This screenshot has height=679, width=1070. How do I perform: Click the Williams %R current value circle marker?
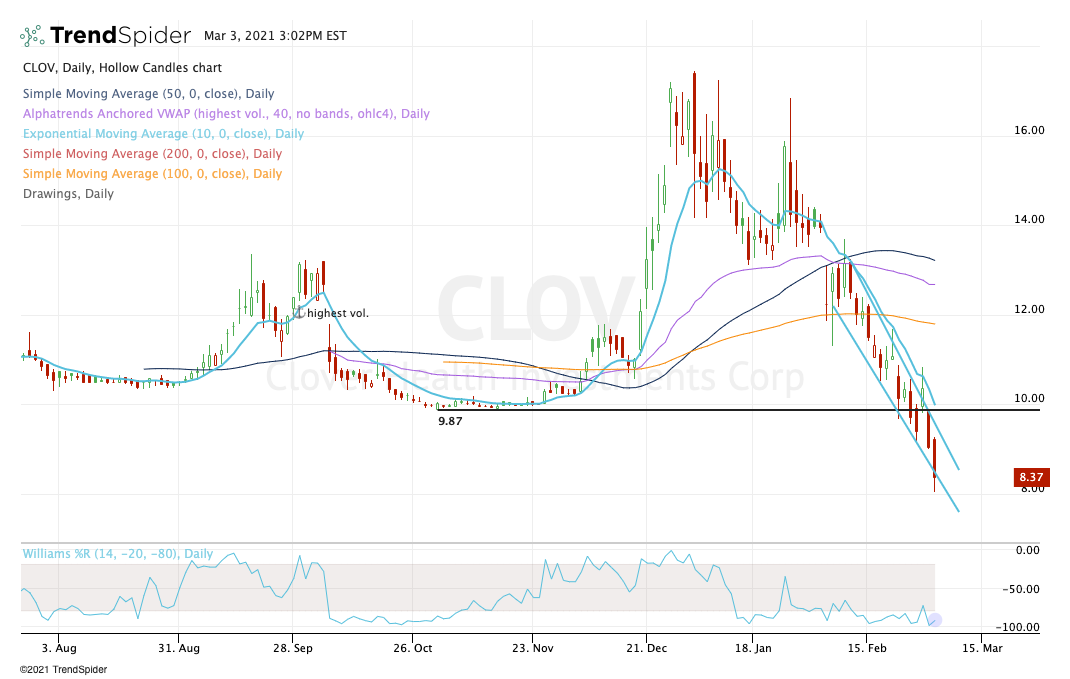tap(935, 620)
